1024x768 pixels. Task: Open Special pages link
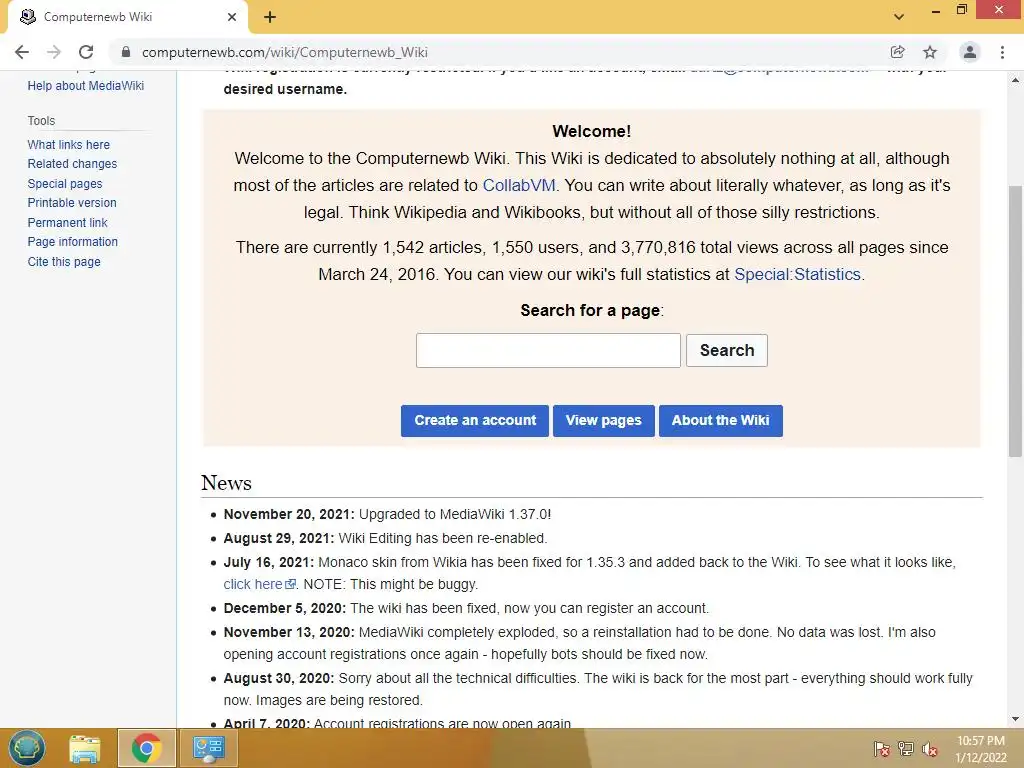click(x=65, y=184)
